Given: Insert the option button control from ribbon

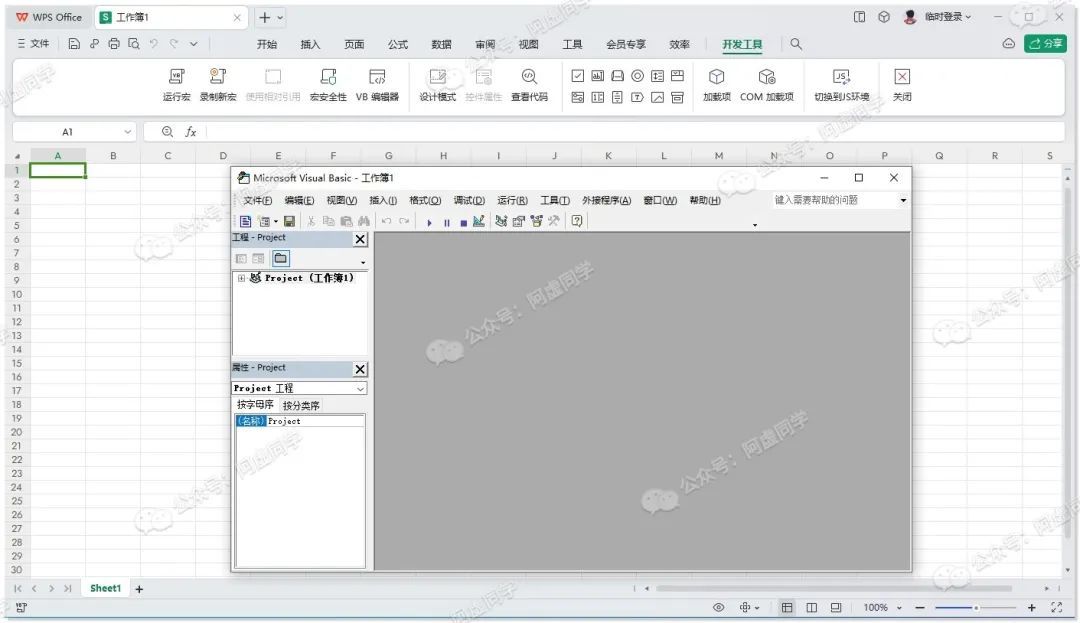Looking at the screenshot, I should point(637,76).
